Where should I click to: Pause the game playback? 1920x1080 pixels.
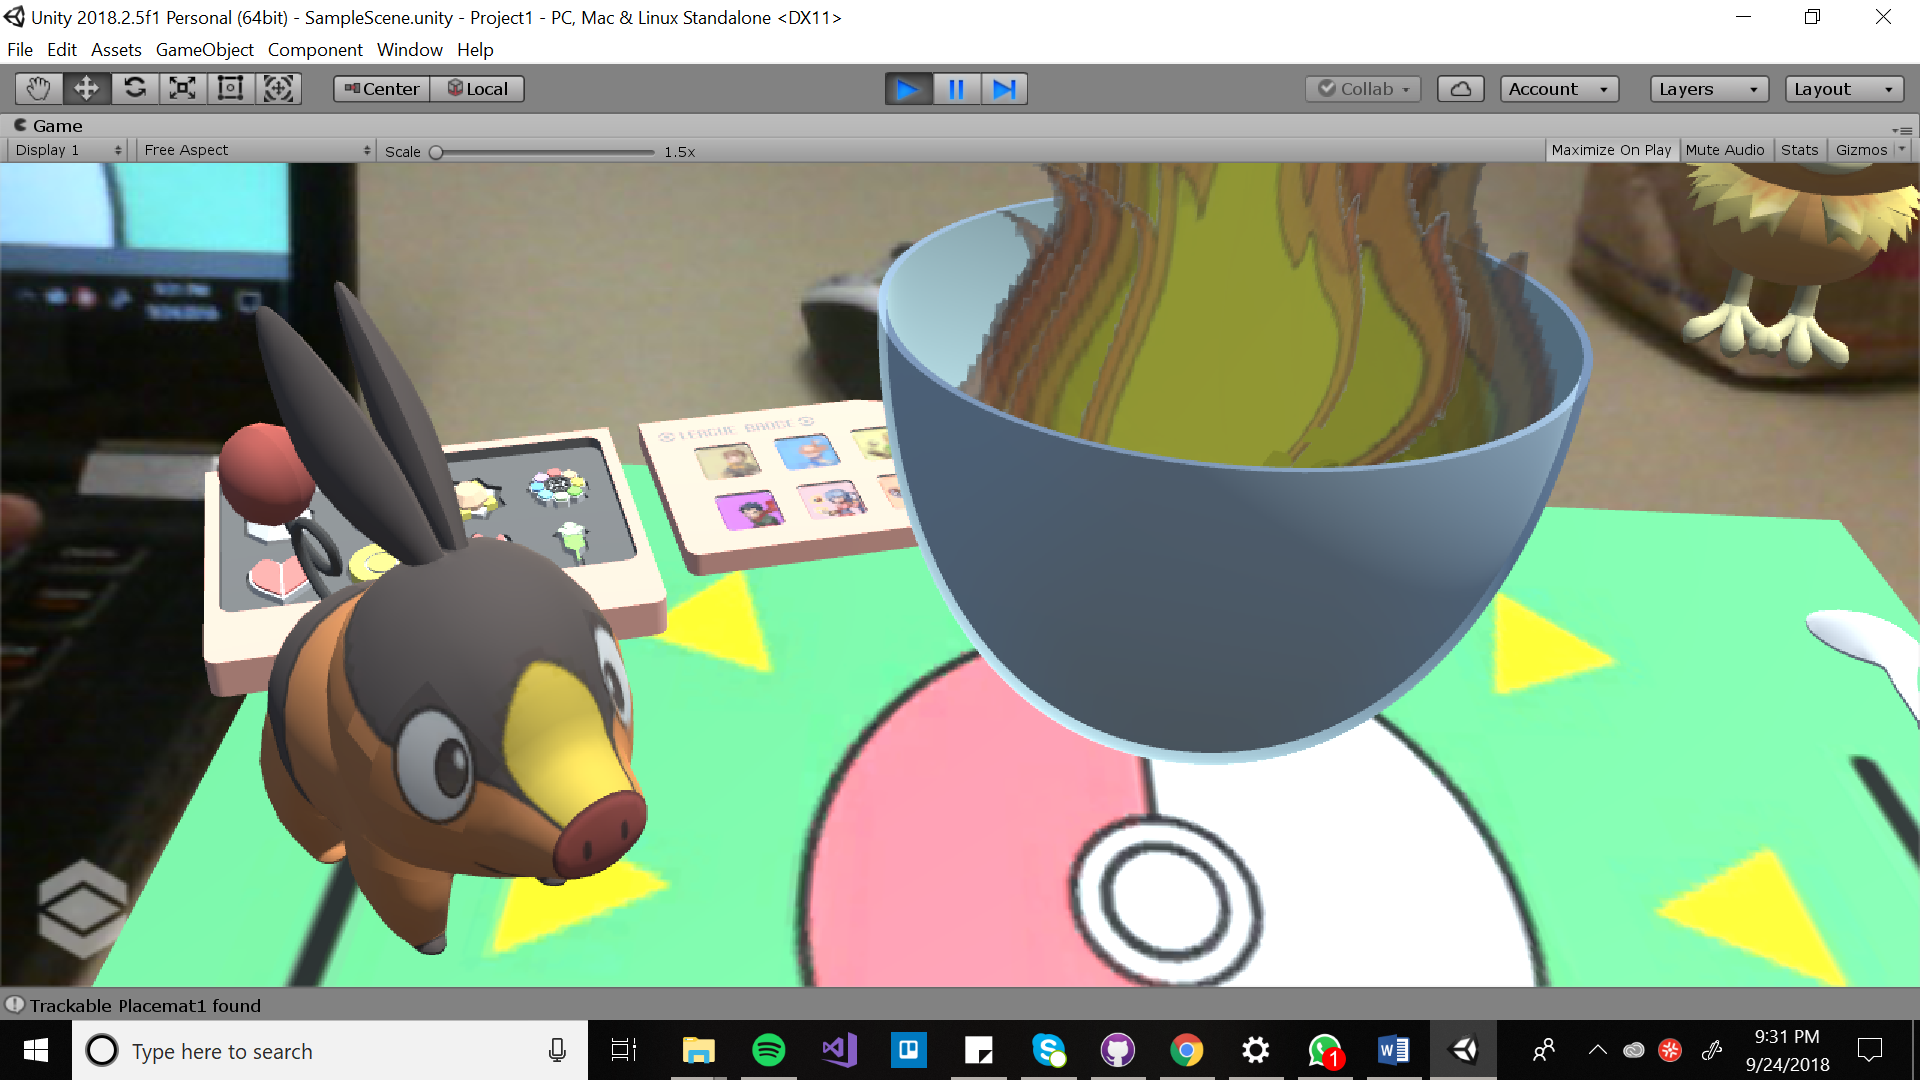click(956, 89)
